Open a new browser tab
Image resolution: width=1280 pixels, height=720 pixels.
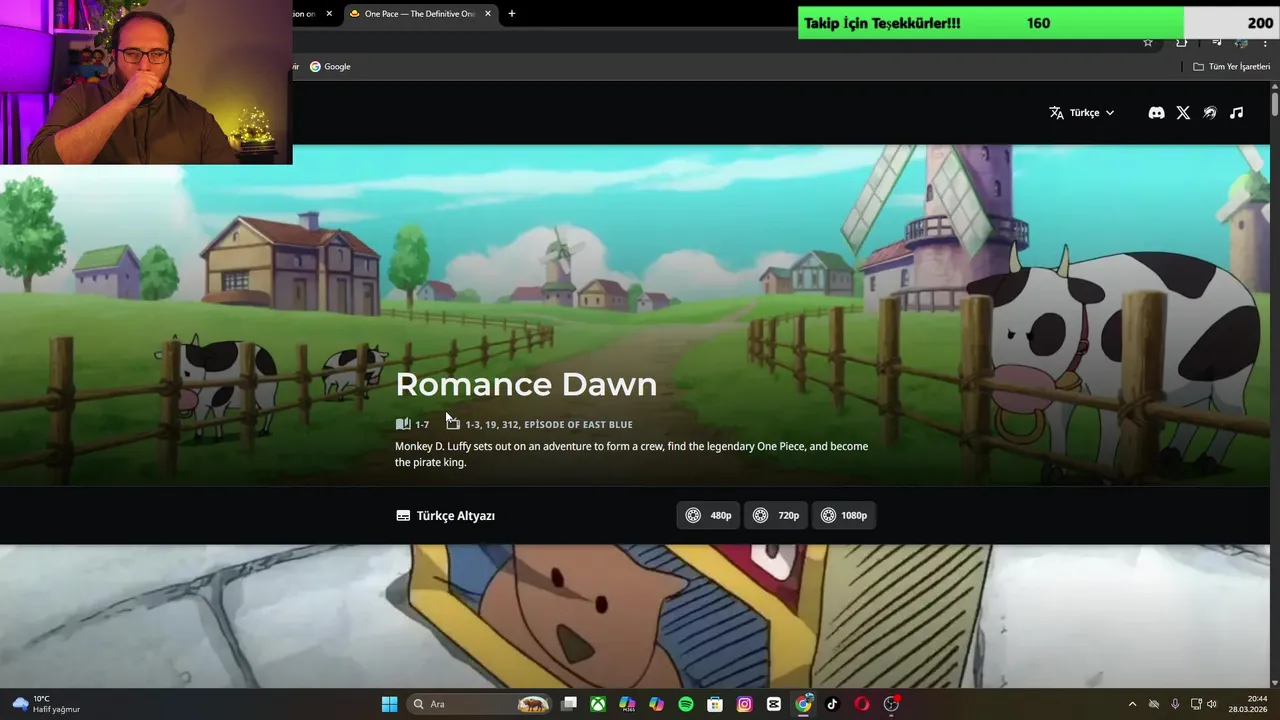(512, 14)
